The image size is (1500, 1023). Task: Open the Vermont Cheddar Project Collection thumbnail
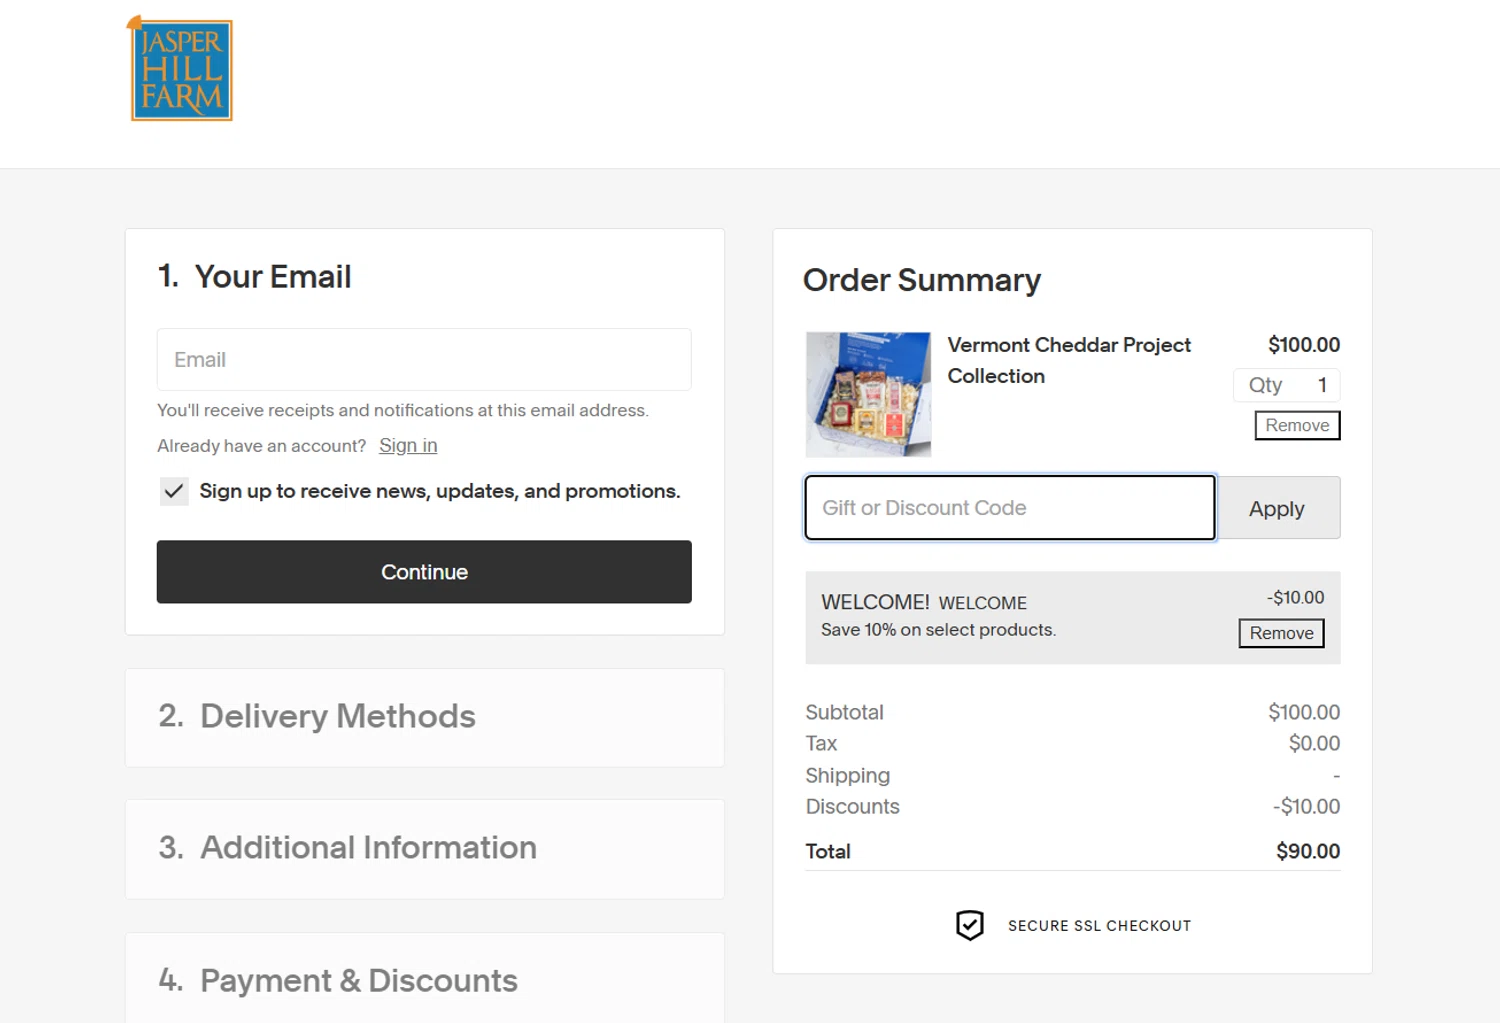point(868,395)
